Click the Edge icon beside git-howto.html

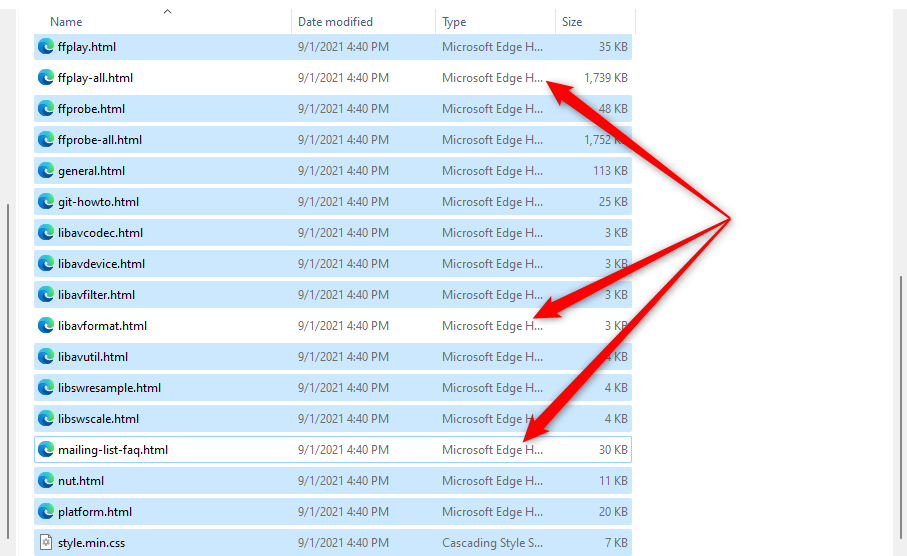pyautogui.click(x=46, y=201)
